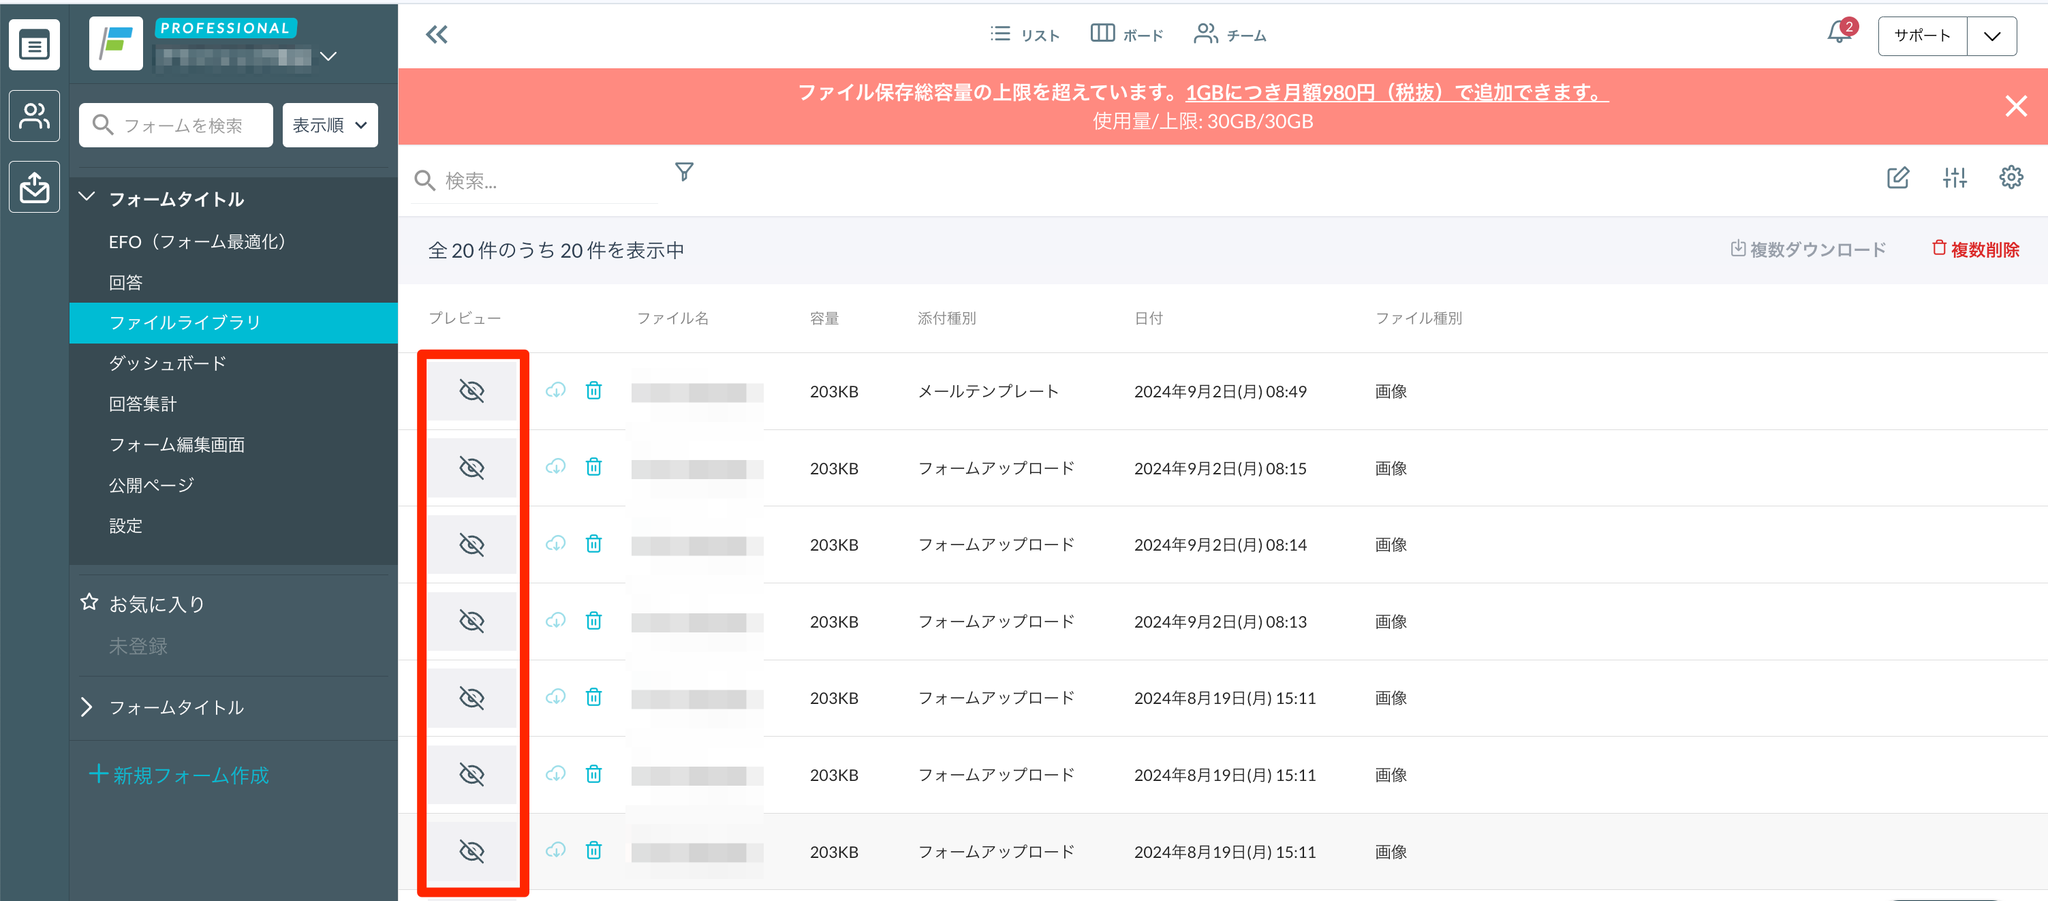
Task: Delete the mail template file row
Action: 594,390
